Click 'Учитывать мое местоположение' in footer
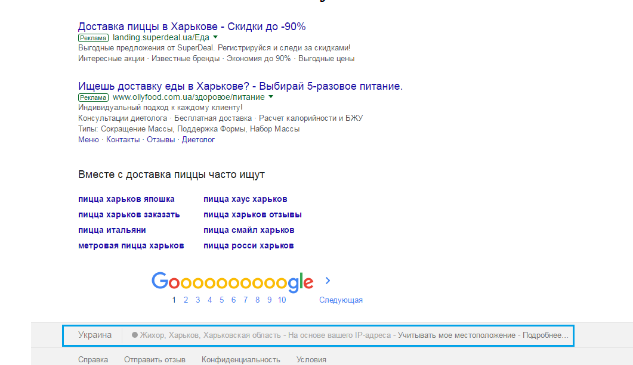 (x=457, y=335)
